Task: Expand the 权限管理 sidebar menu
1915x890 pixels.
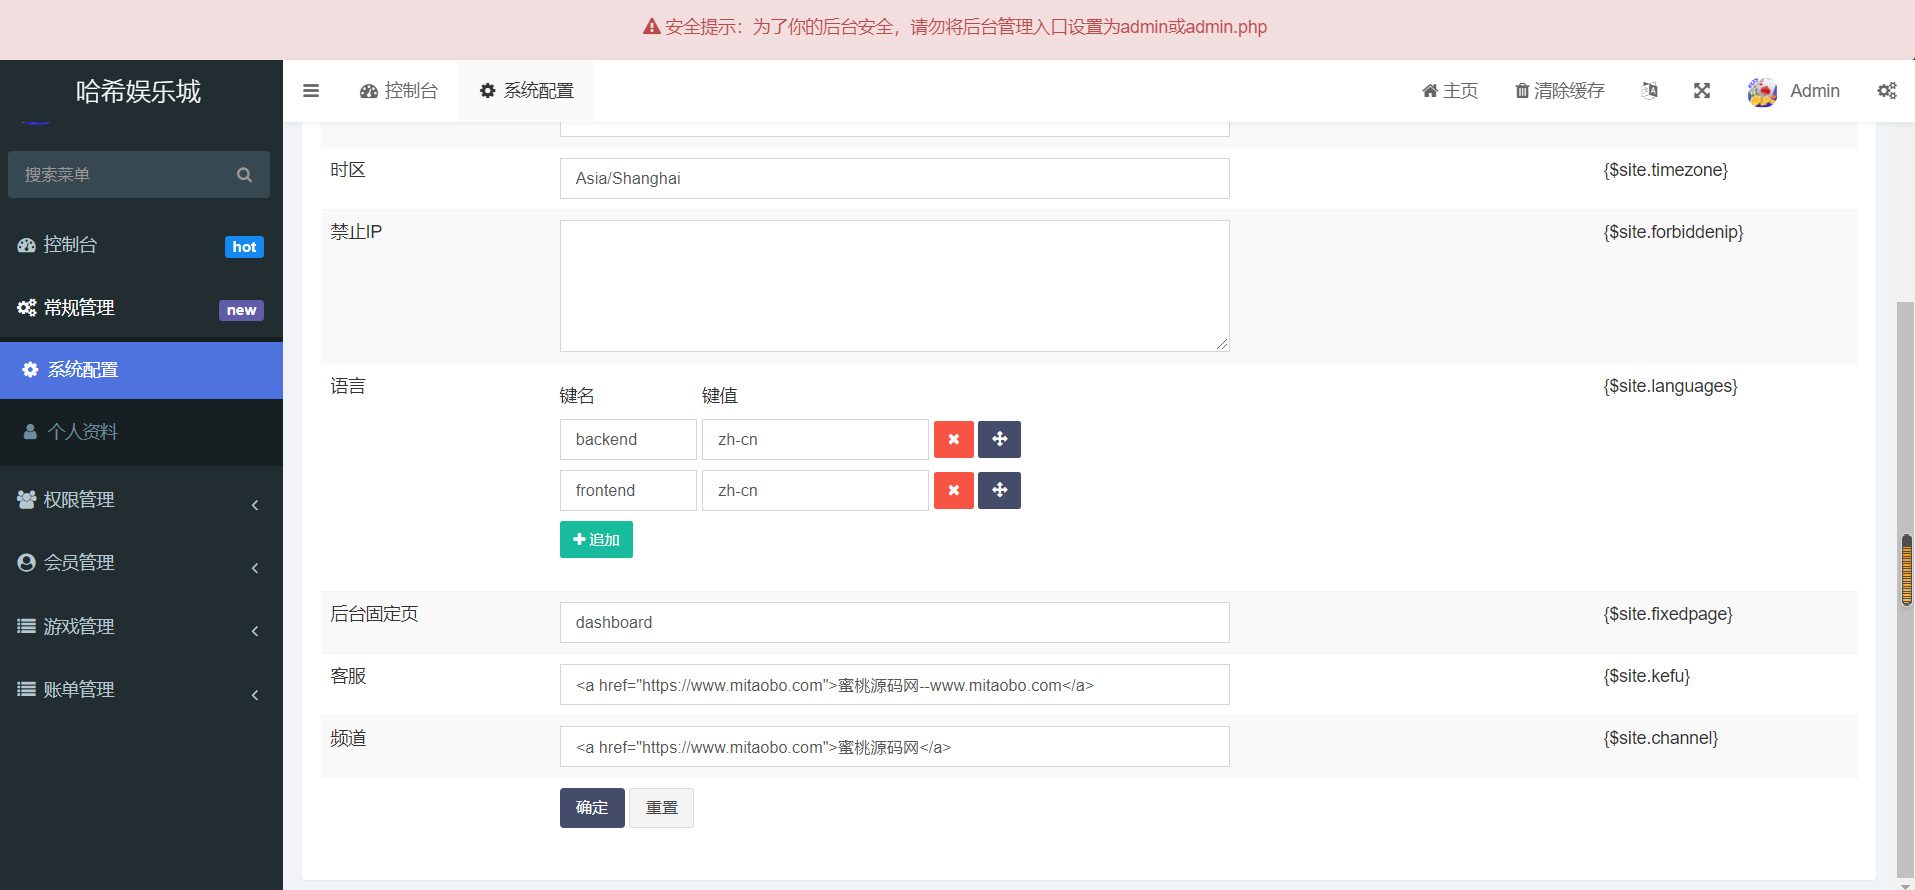Action: click(x=140, y=500)
